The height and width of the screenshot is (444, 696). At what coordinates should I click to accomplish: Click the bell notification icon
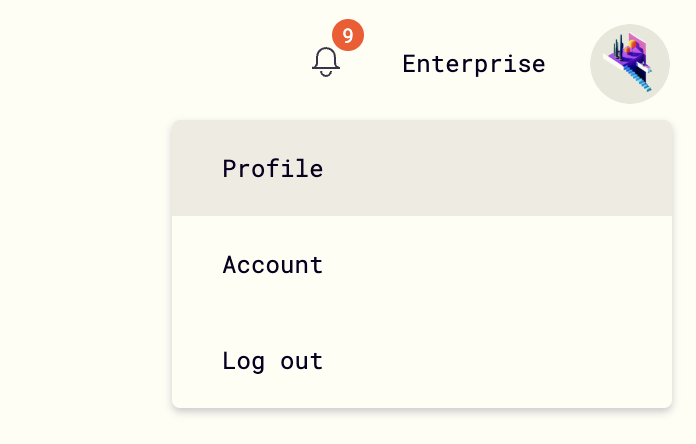(326, 62)
